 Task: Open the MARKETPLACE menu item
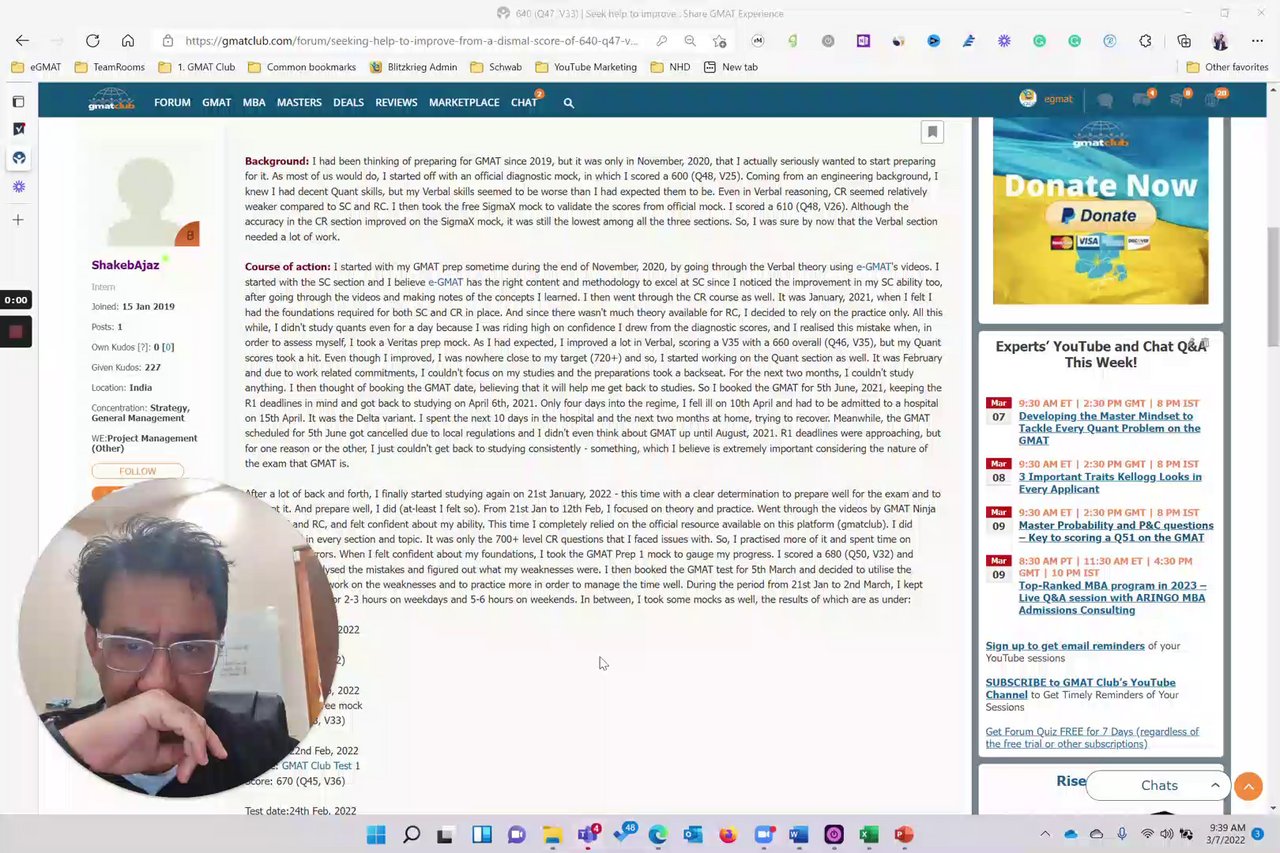(x=464, y=102)
